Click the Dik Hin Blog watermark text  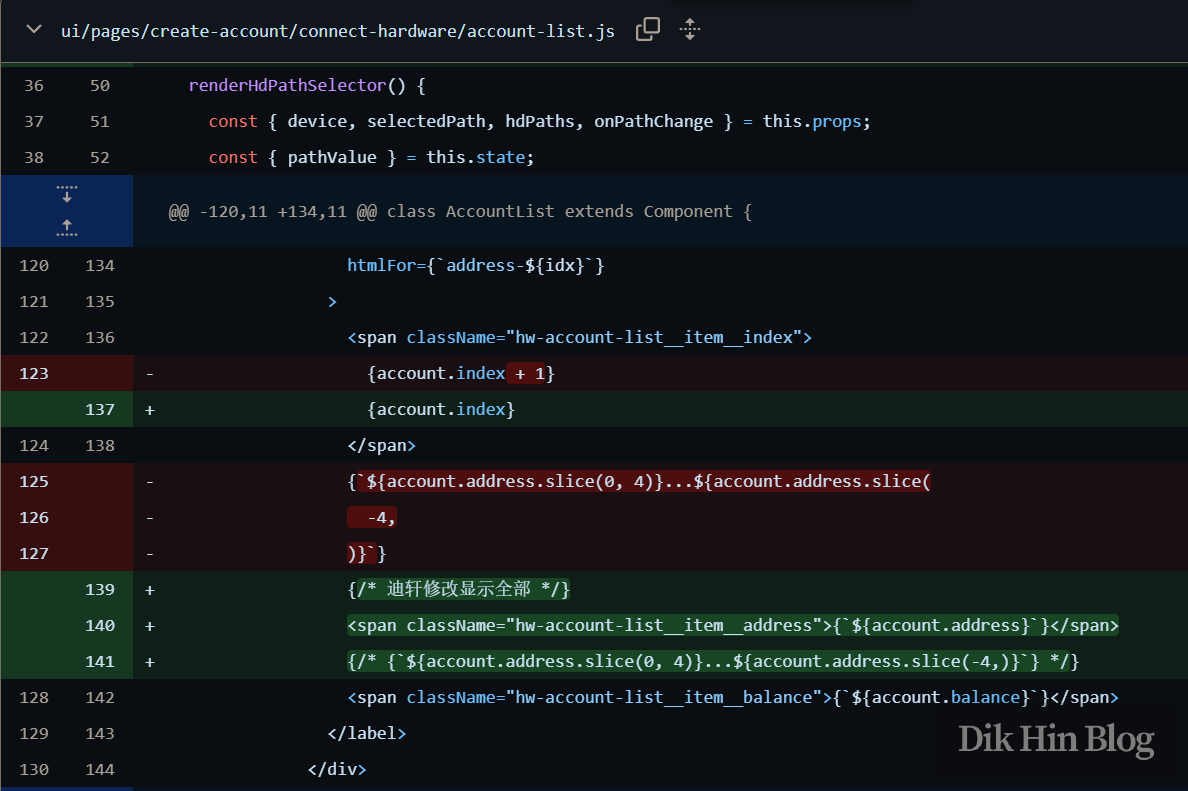(1055, 739)
